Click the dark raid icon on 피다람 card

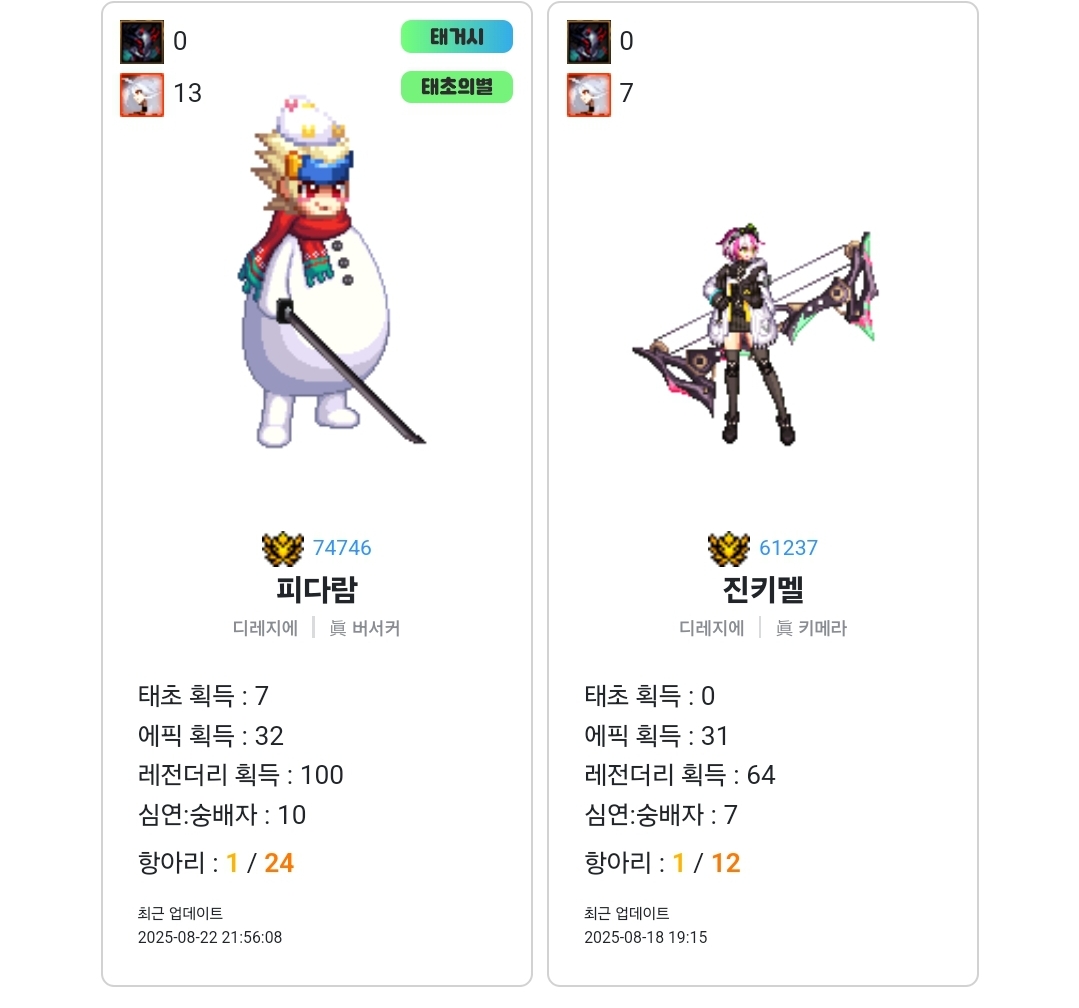142,42
